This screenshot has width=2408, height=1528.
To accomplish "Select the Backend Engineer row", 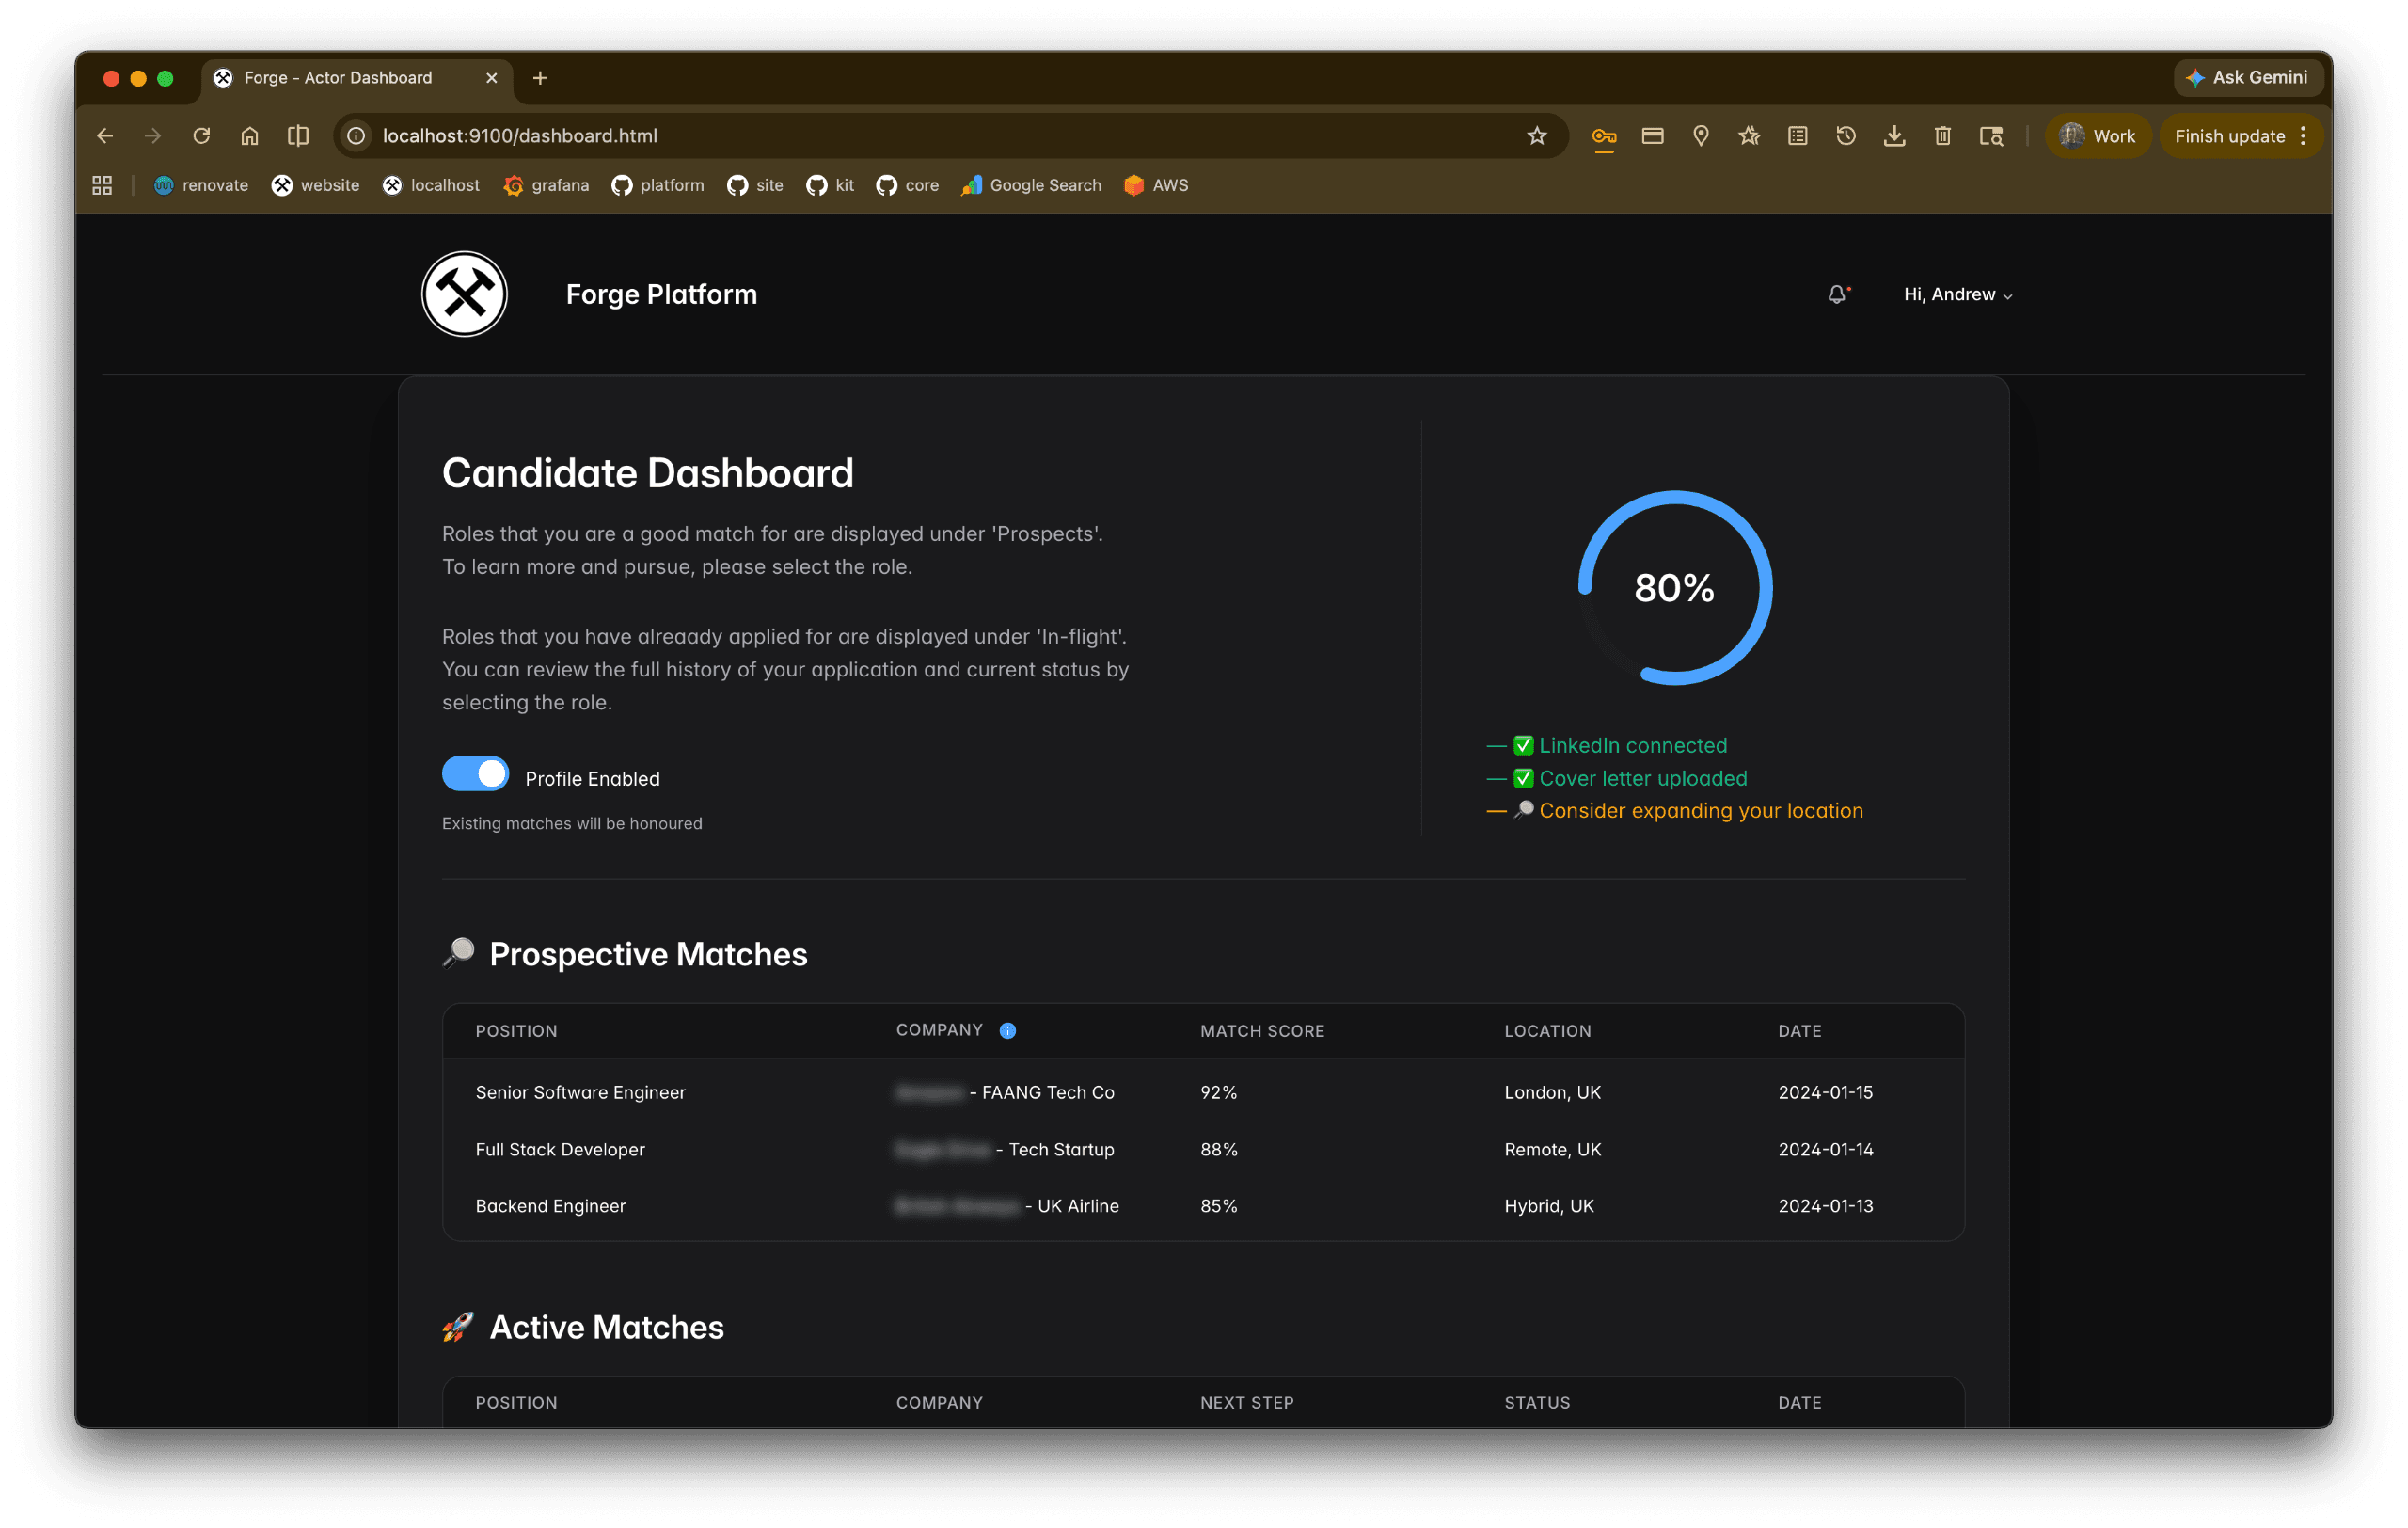I will 1203,1205.
